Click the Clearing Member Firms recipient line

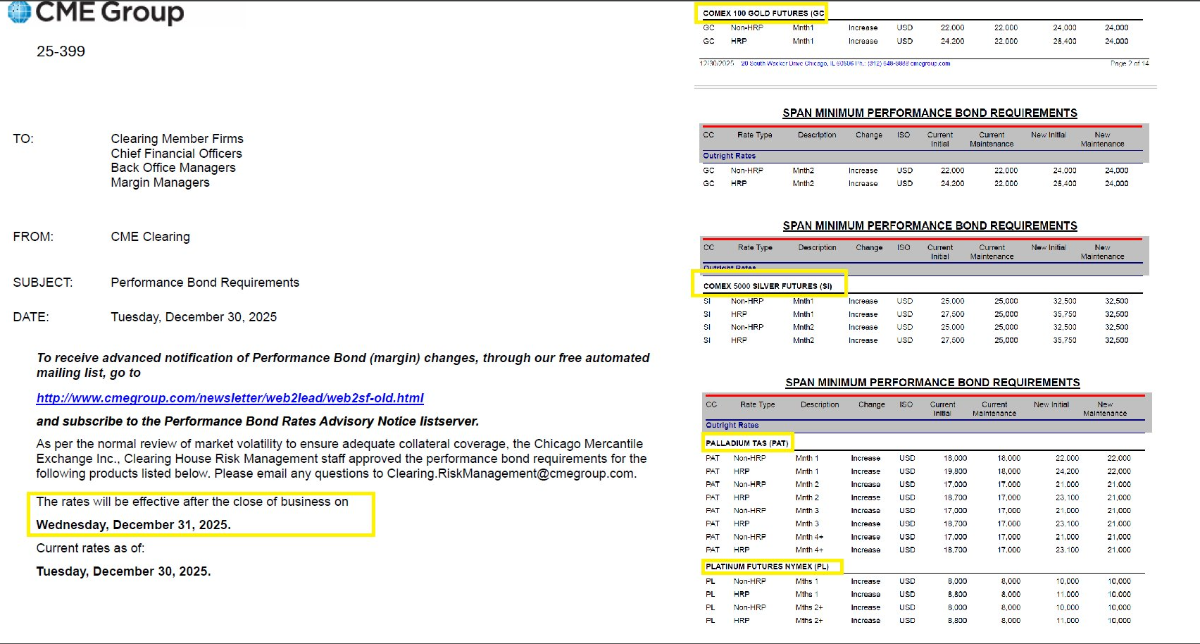click(177, 139)
